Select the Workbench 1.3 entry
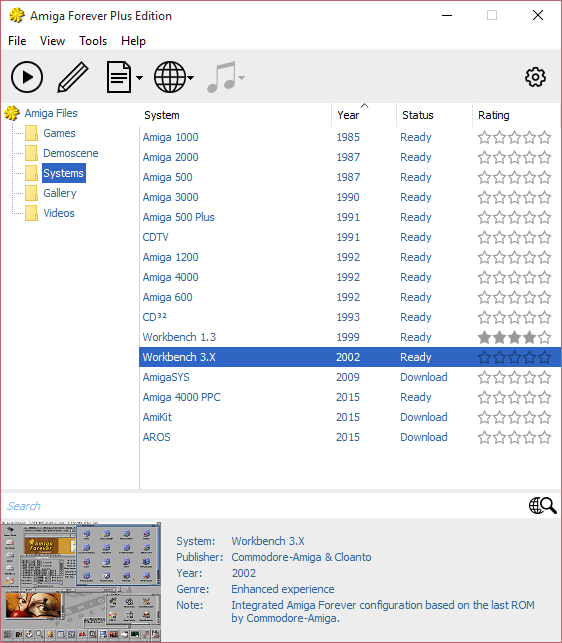The height and width of the screenshot is (643, 562). (x=179, y=337)
